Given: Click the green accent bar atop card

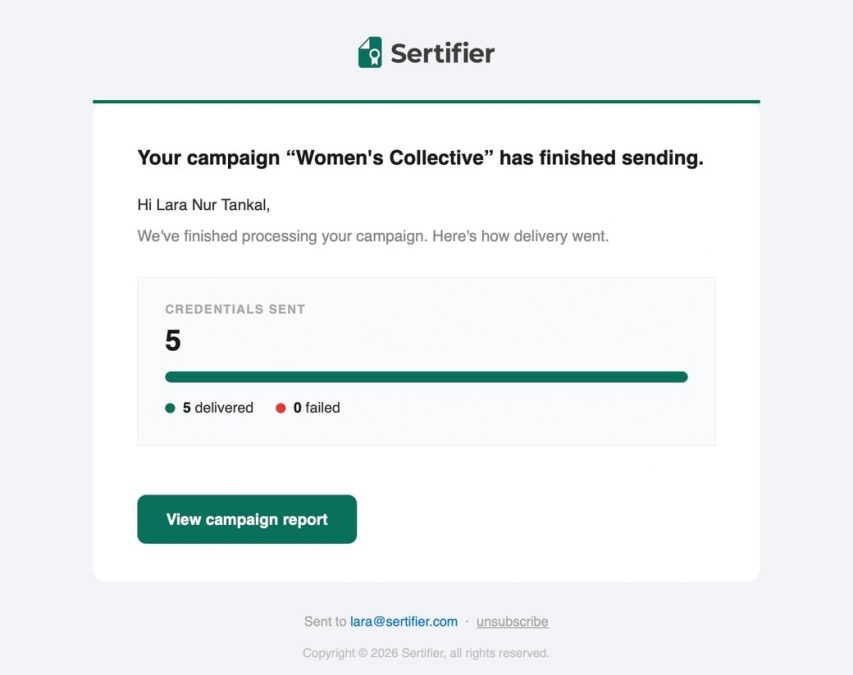Looking at the screenshot, I should coord(426,101).
